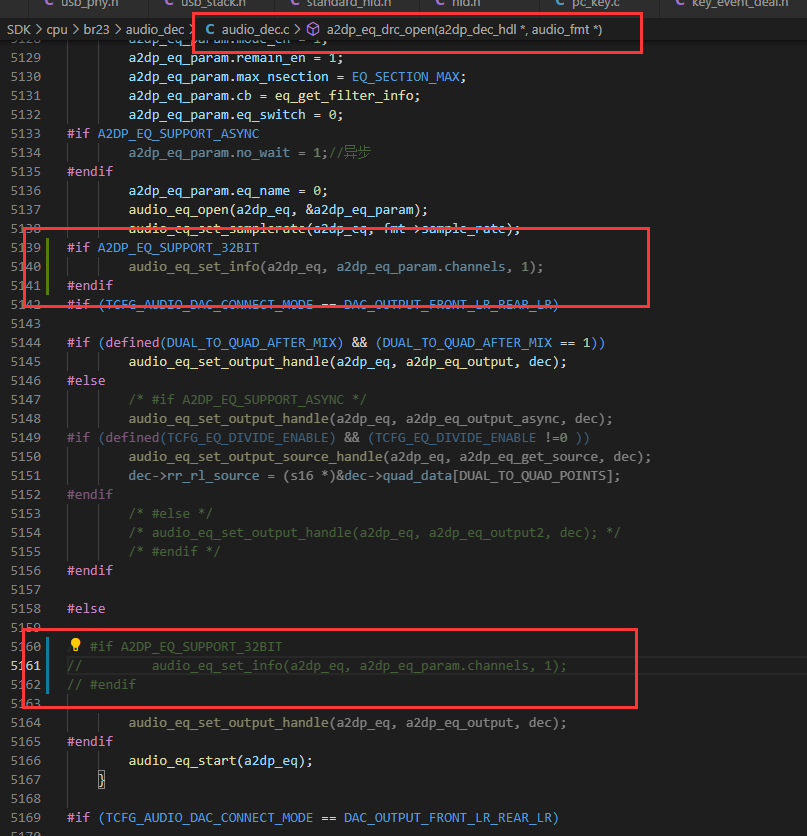Click a2dp_eq_get_source argument on line 5150

tap(529, 456)
